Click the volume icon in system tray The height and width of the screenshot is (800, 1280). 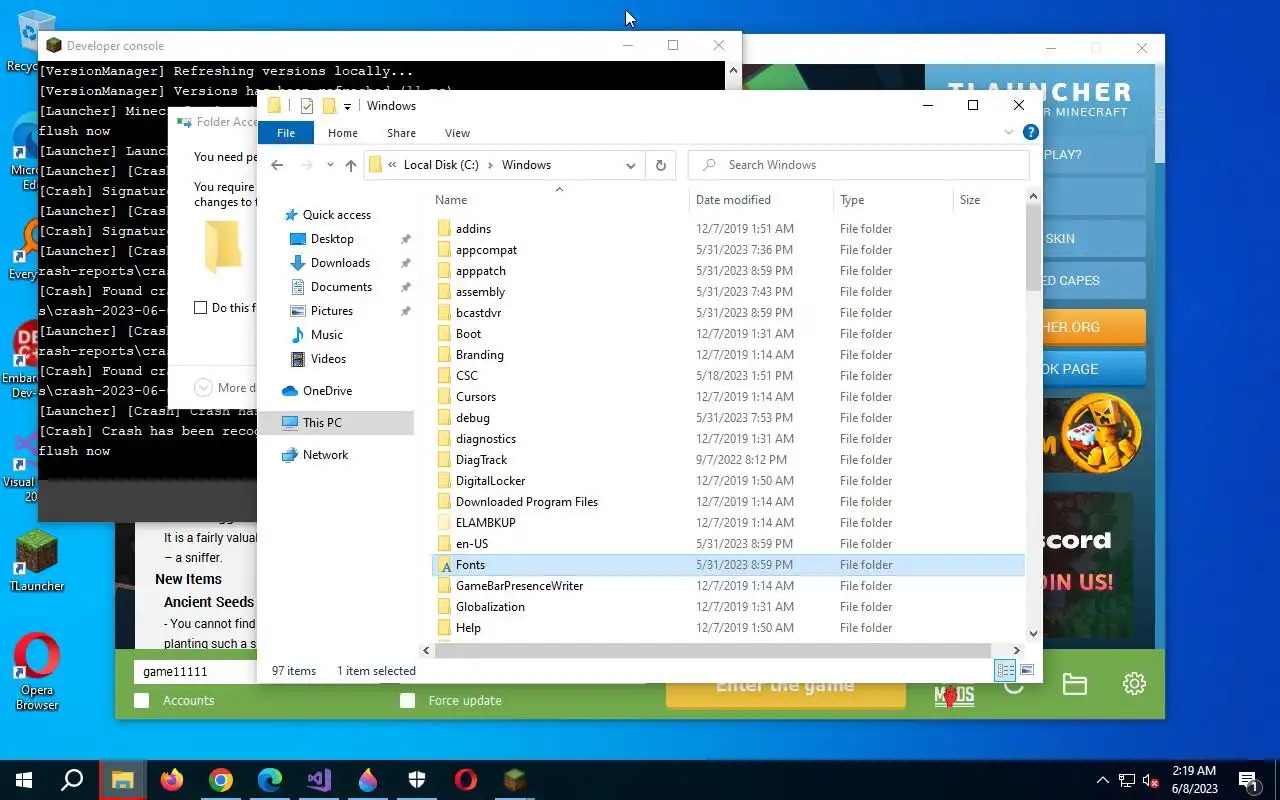point(1150,780)
